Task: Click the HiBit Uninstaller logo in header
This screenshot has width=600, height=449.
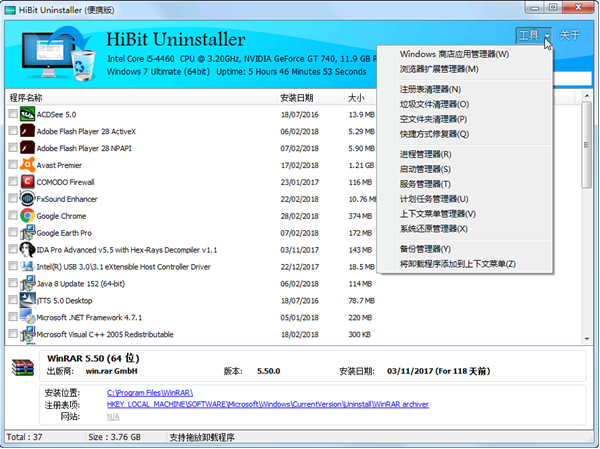Action: tap(59, 54)
